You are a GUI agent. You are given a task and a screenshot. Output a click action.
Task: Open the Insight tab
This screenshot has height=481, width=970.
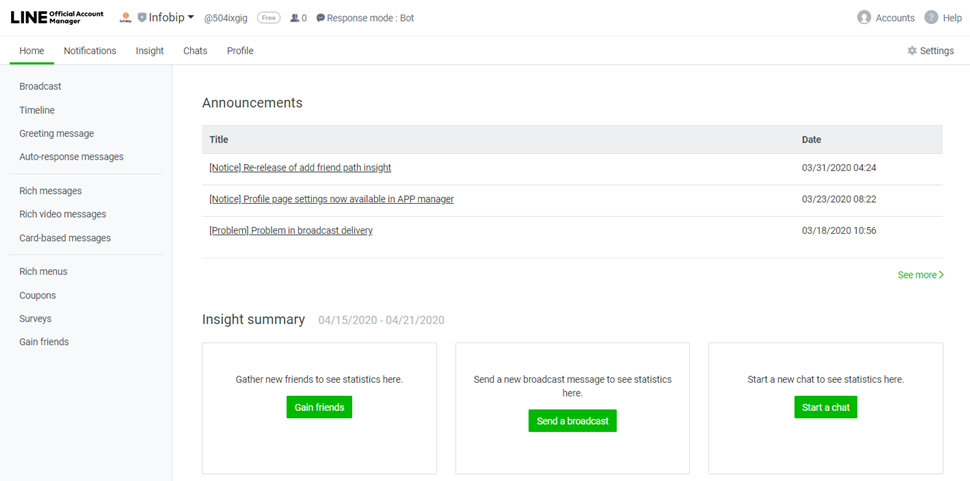click(x=150, y=51)
